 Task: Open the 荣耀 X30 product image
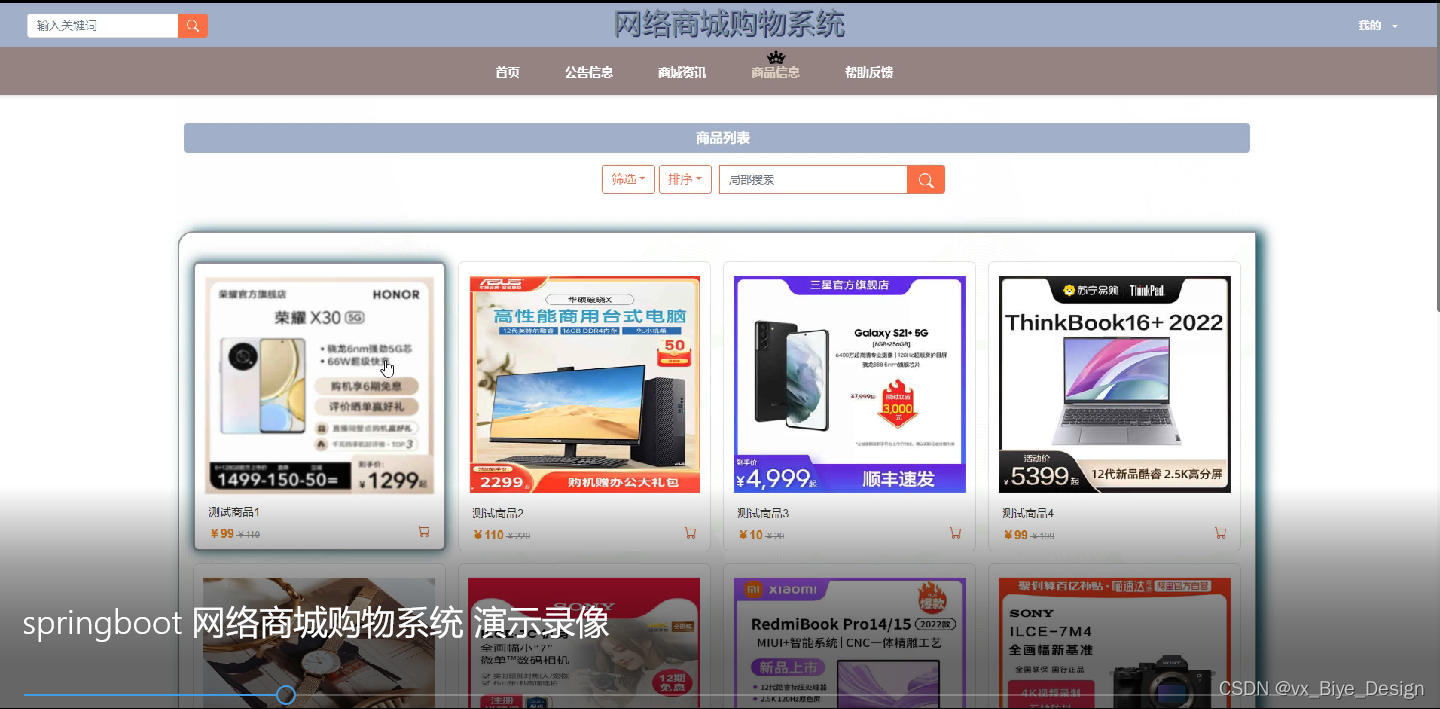click(319, 385)
